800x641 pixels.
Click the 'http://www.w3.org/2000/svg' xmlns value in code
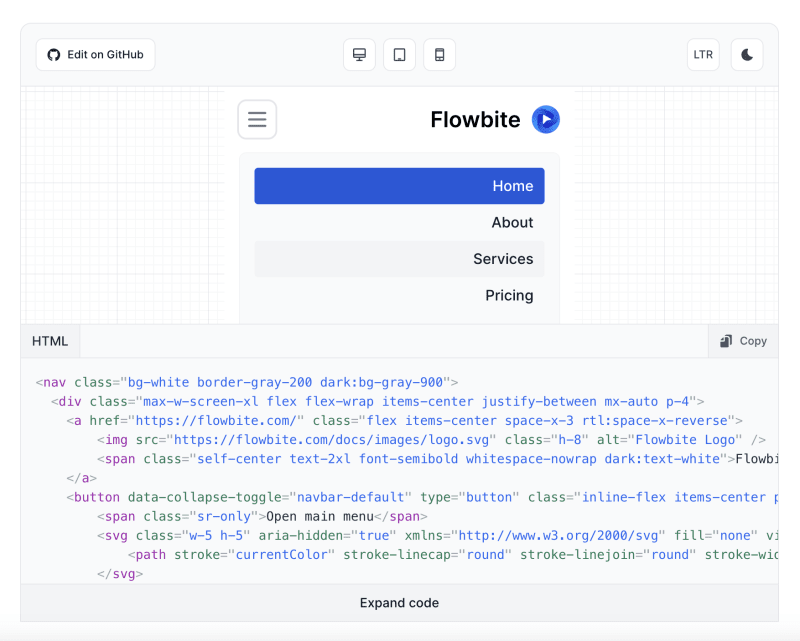(558, 535)
